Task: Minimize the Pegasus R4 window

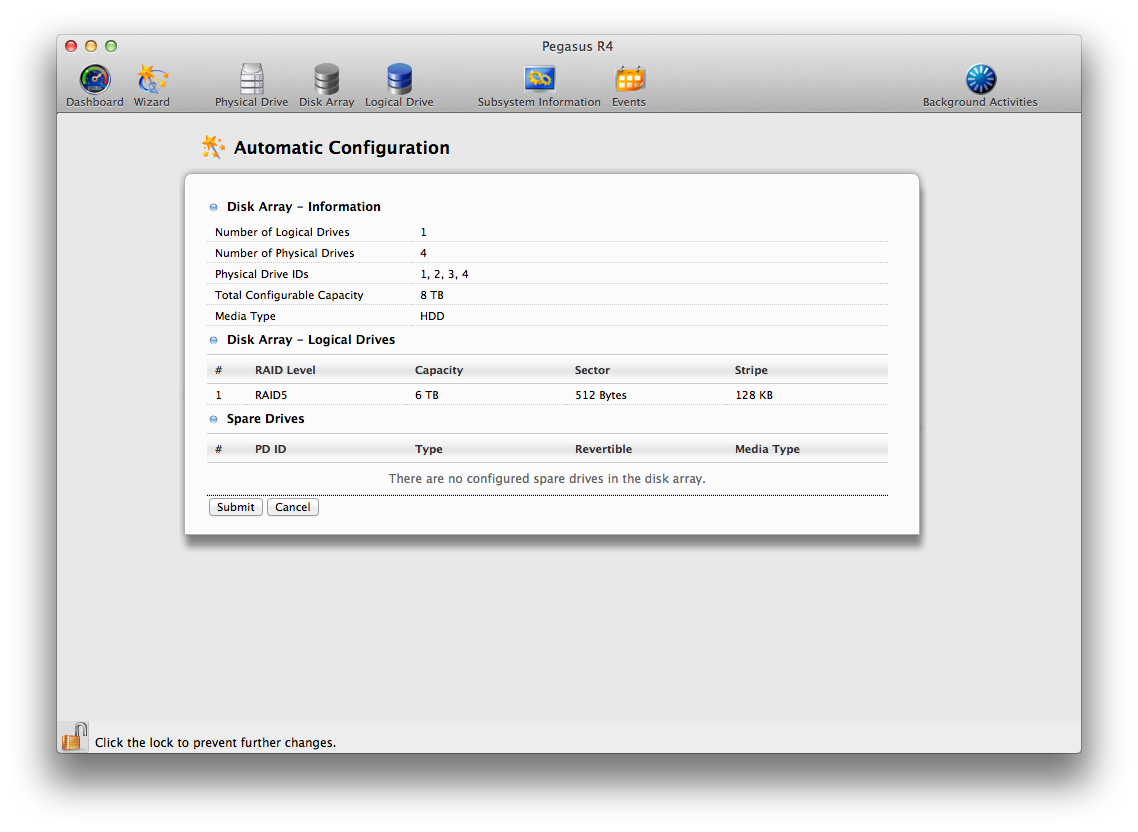Action: [x=91, y=46]
